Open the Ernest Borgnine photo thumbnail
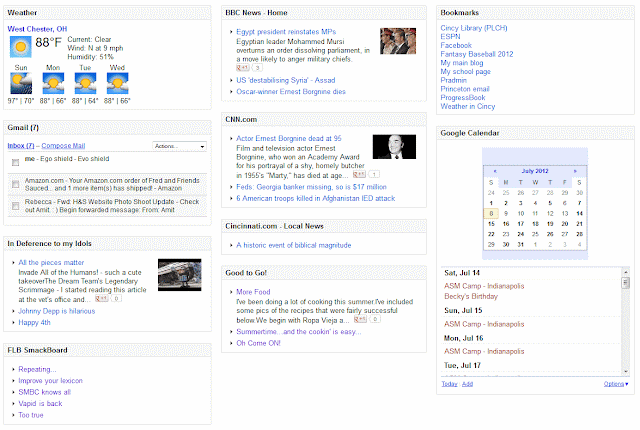640x430 pixels. pyautogui.click(x=394, y=147)
